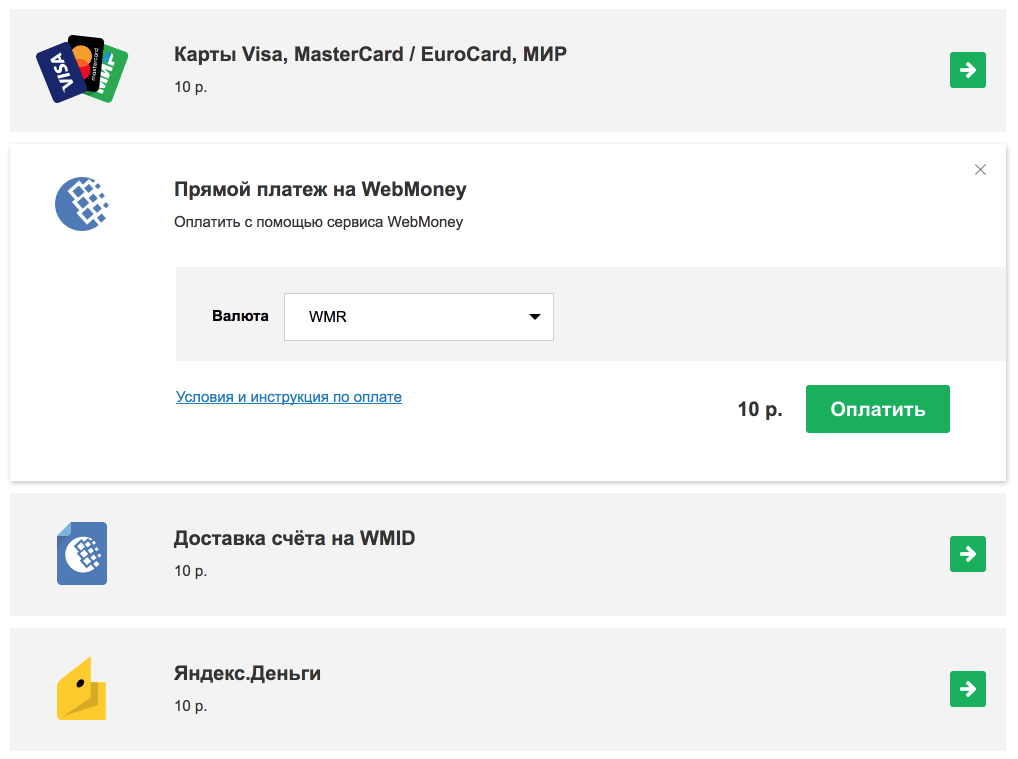Click the green Оплатить button

pos(878,409)
